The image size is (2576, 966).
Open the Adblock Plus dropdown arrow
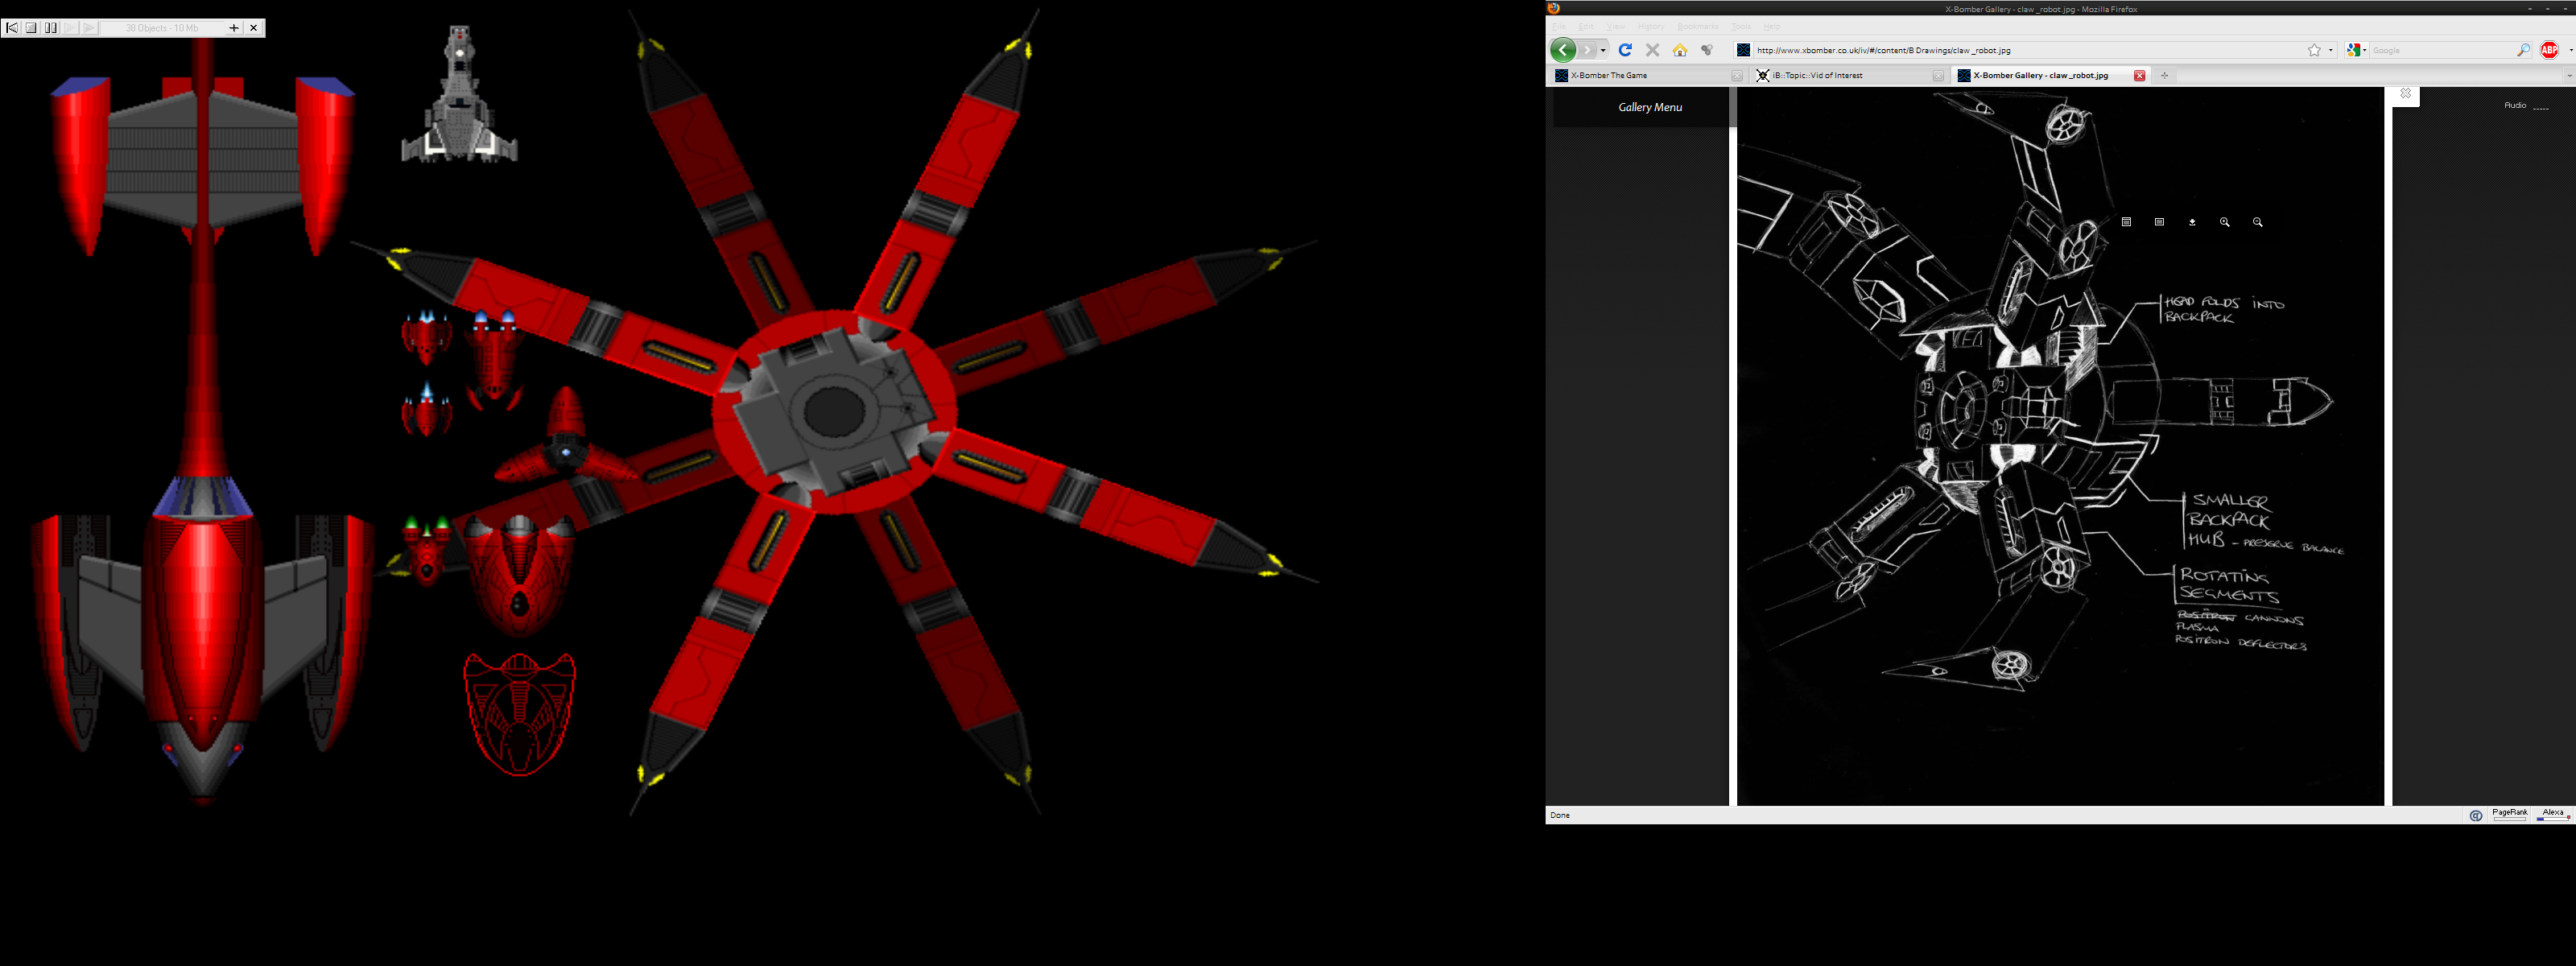pyautogui.click(x=2570, y=50)
